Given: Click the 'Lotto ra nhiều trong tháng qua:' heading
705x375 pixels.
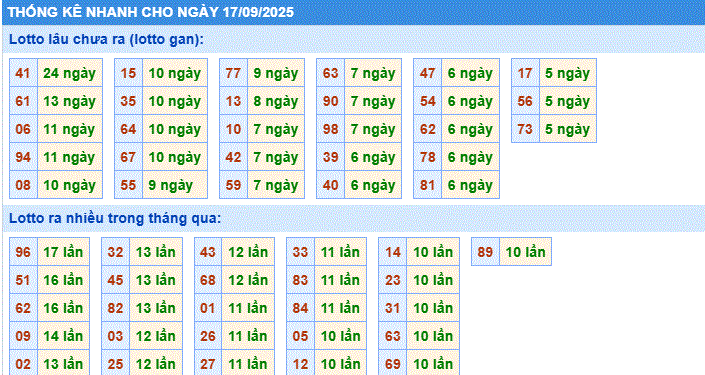Looking at the screenshot, I should 115,219.
